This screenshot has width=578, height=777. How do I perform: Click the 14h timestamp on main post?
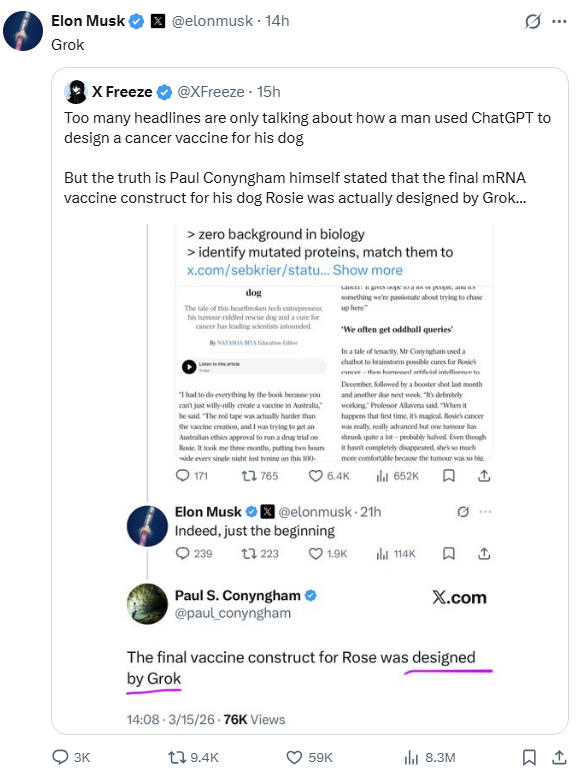pyautogui.click(x=277, y=21)
